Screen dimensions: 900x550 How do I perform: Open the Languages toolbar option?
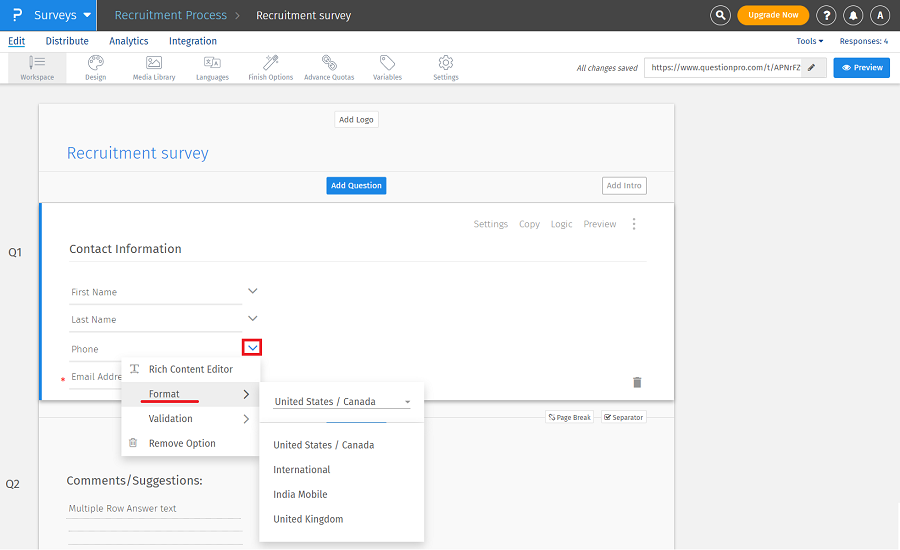pyautogui.click(x=212, y=67)
